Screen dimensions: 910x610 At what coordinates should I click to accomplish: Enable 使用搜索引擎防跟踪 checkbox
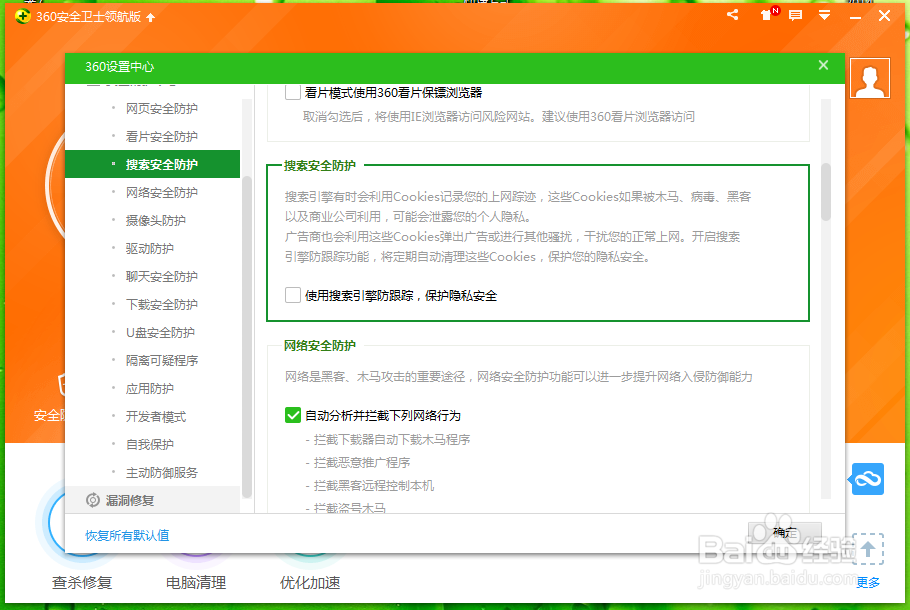(x=292, y=295)
